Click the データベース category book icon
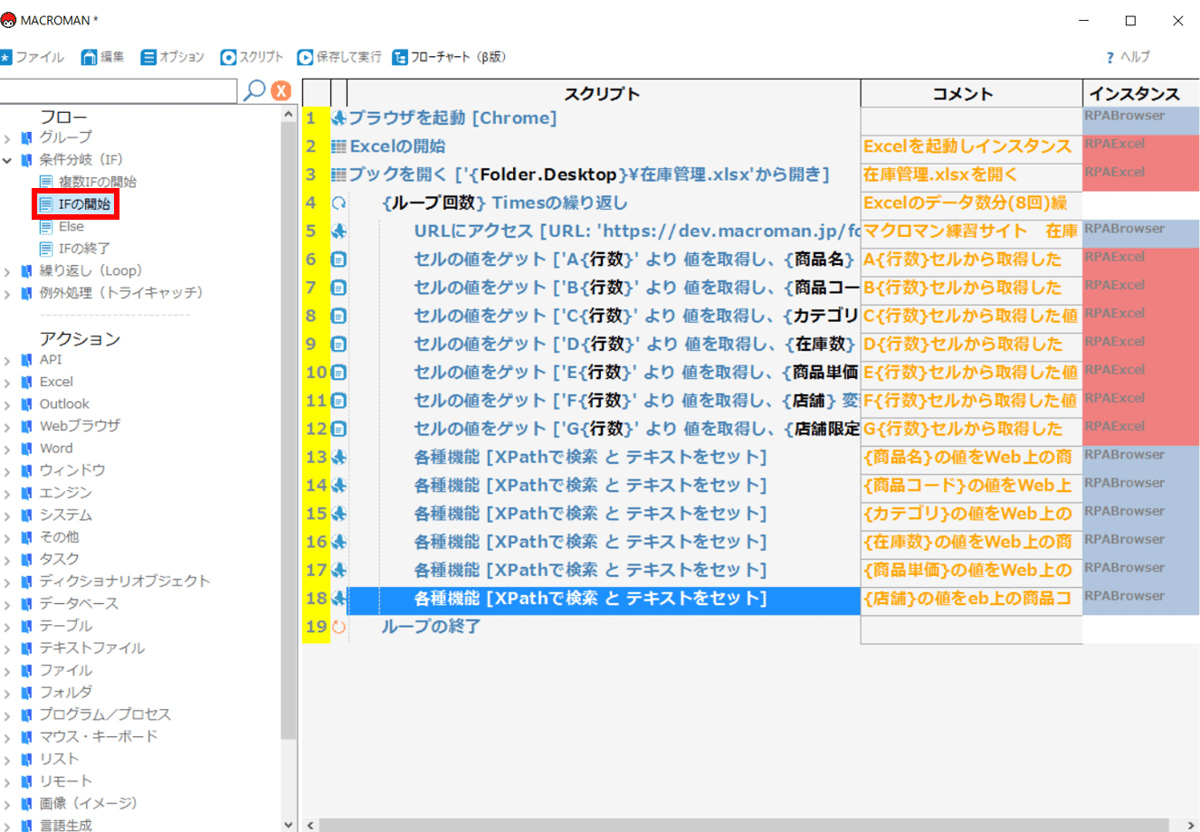The width and height of the screenshot is (1200, 832). point(26,604)
